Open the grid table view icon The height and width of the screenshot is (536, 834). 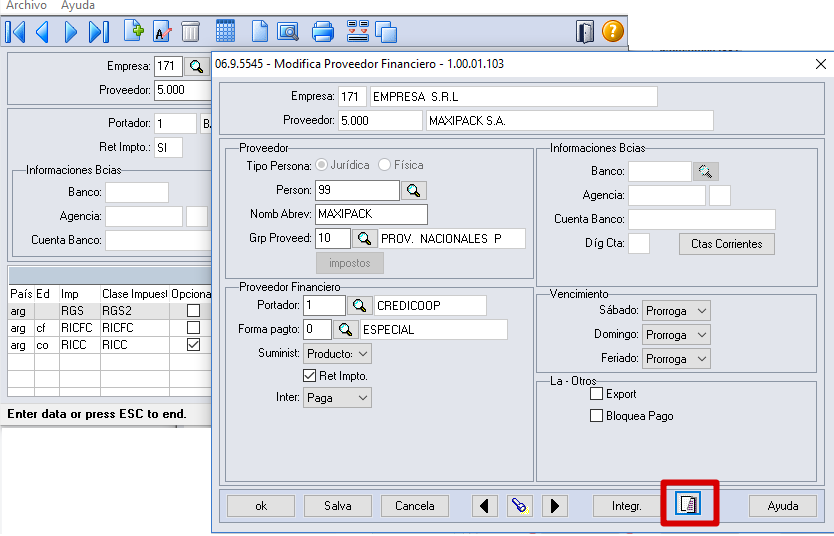(226, 31)
